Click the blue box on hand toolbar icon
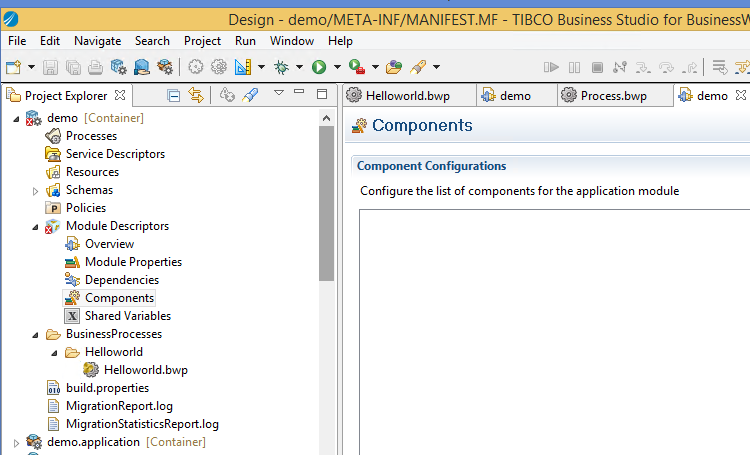This screenshot has height=455, width=750. click(142, 67)
